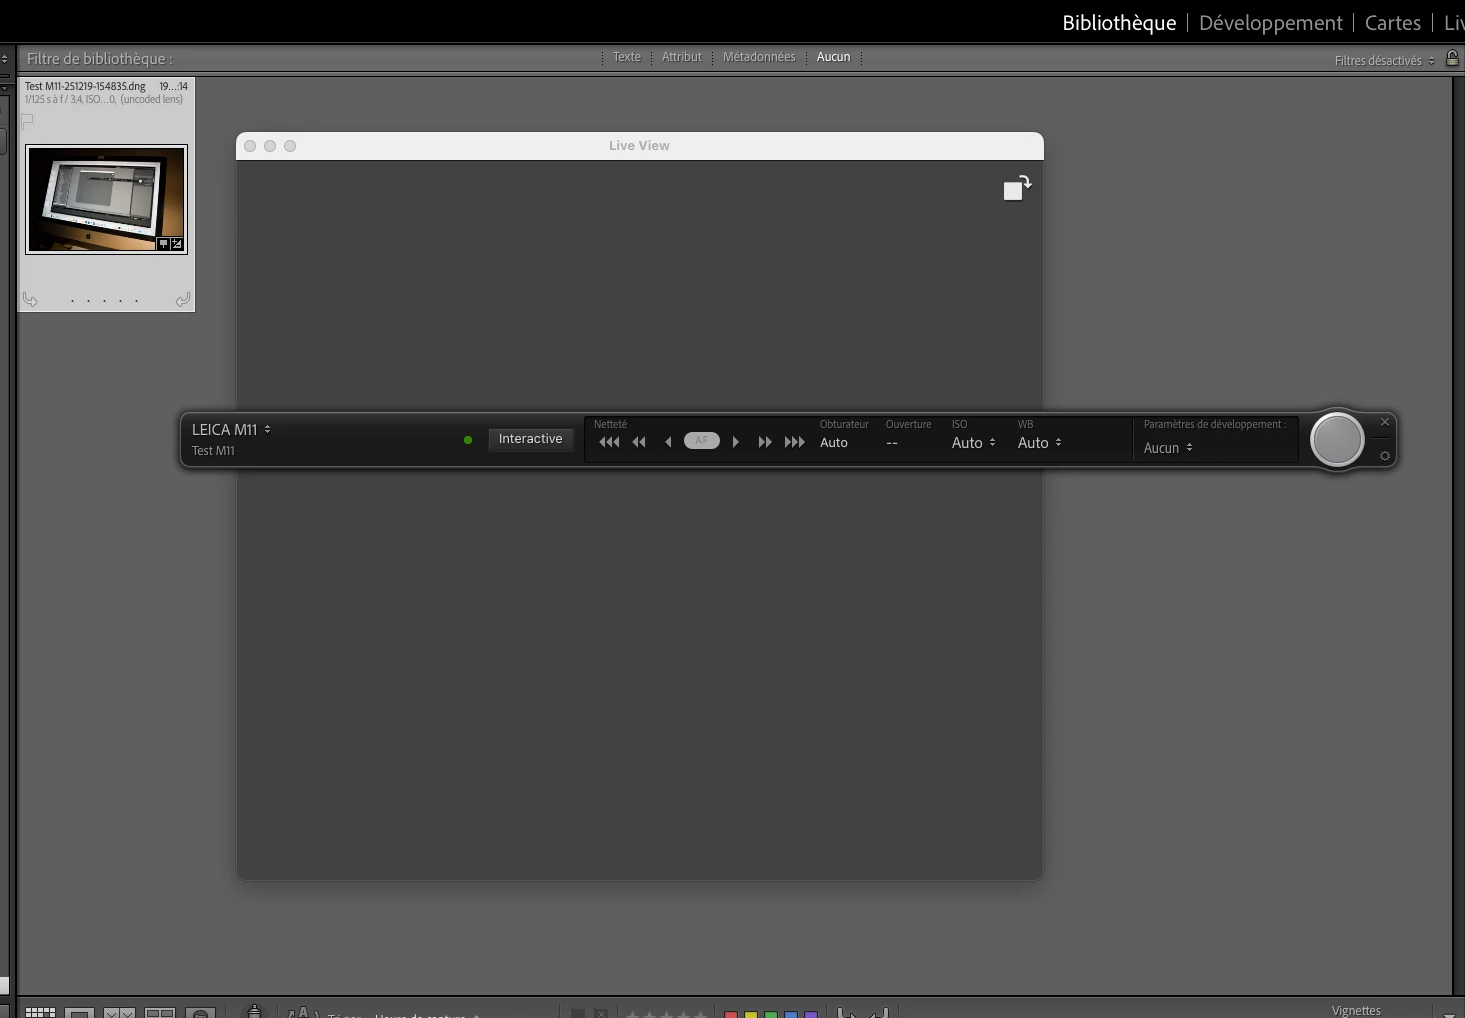Switch to the Bibliothèque module
This screenshot has height=1018, width=1465.
coord(1119,23)
